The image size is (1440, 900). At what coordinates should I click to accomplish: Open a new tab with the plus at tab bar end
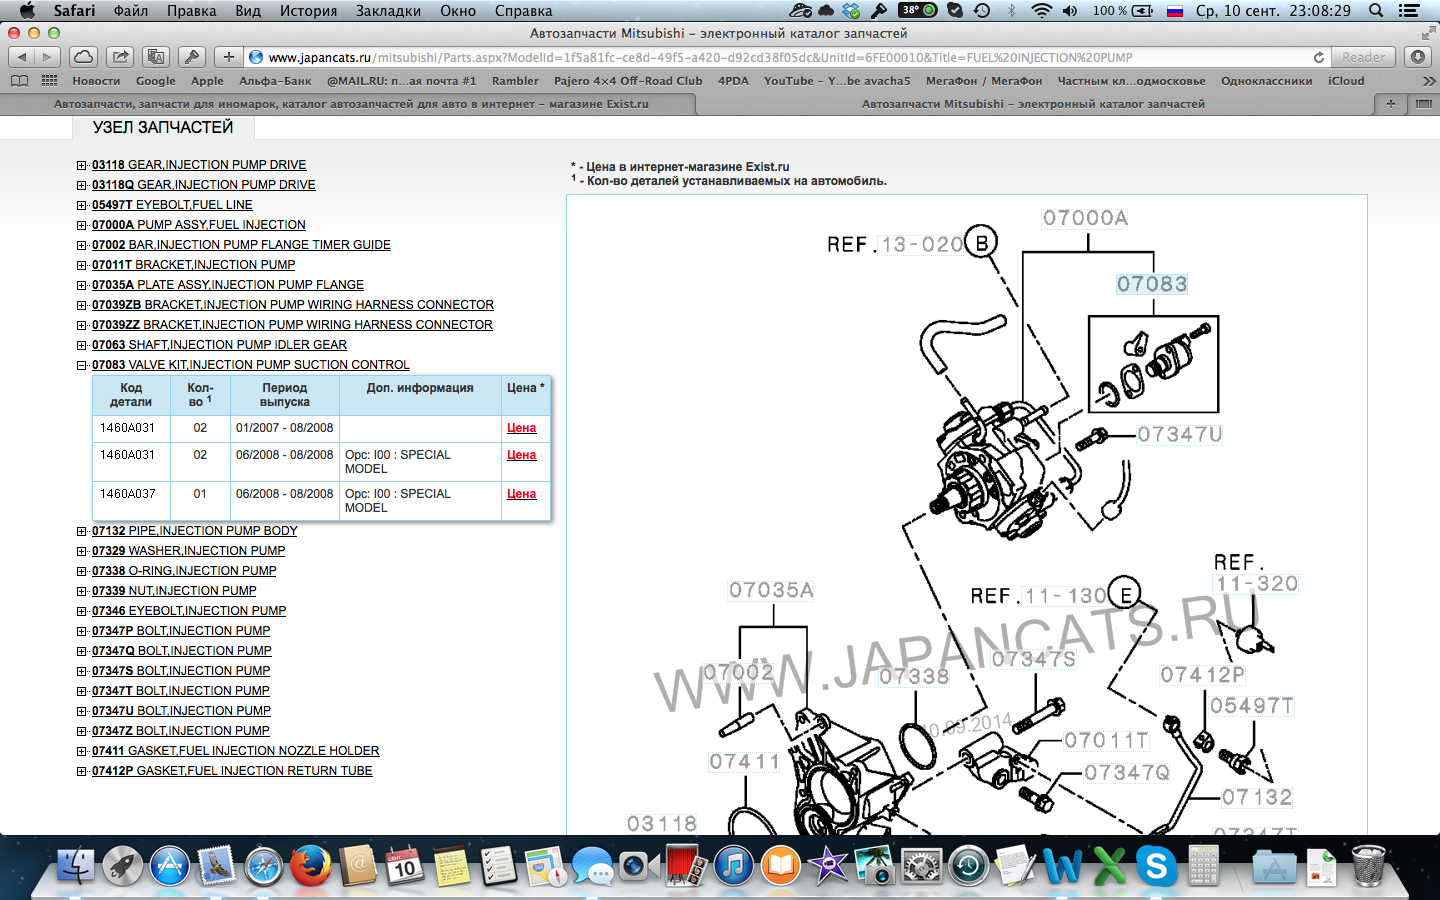(1390, 104)
